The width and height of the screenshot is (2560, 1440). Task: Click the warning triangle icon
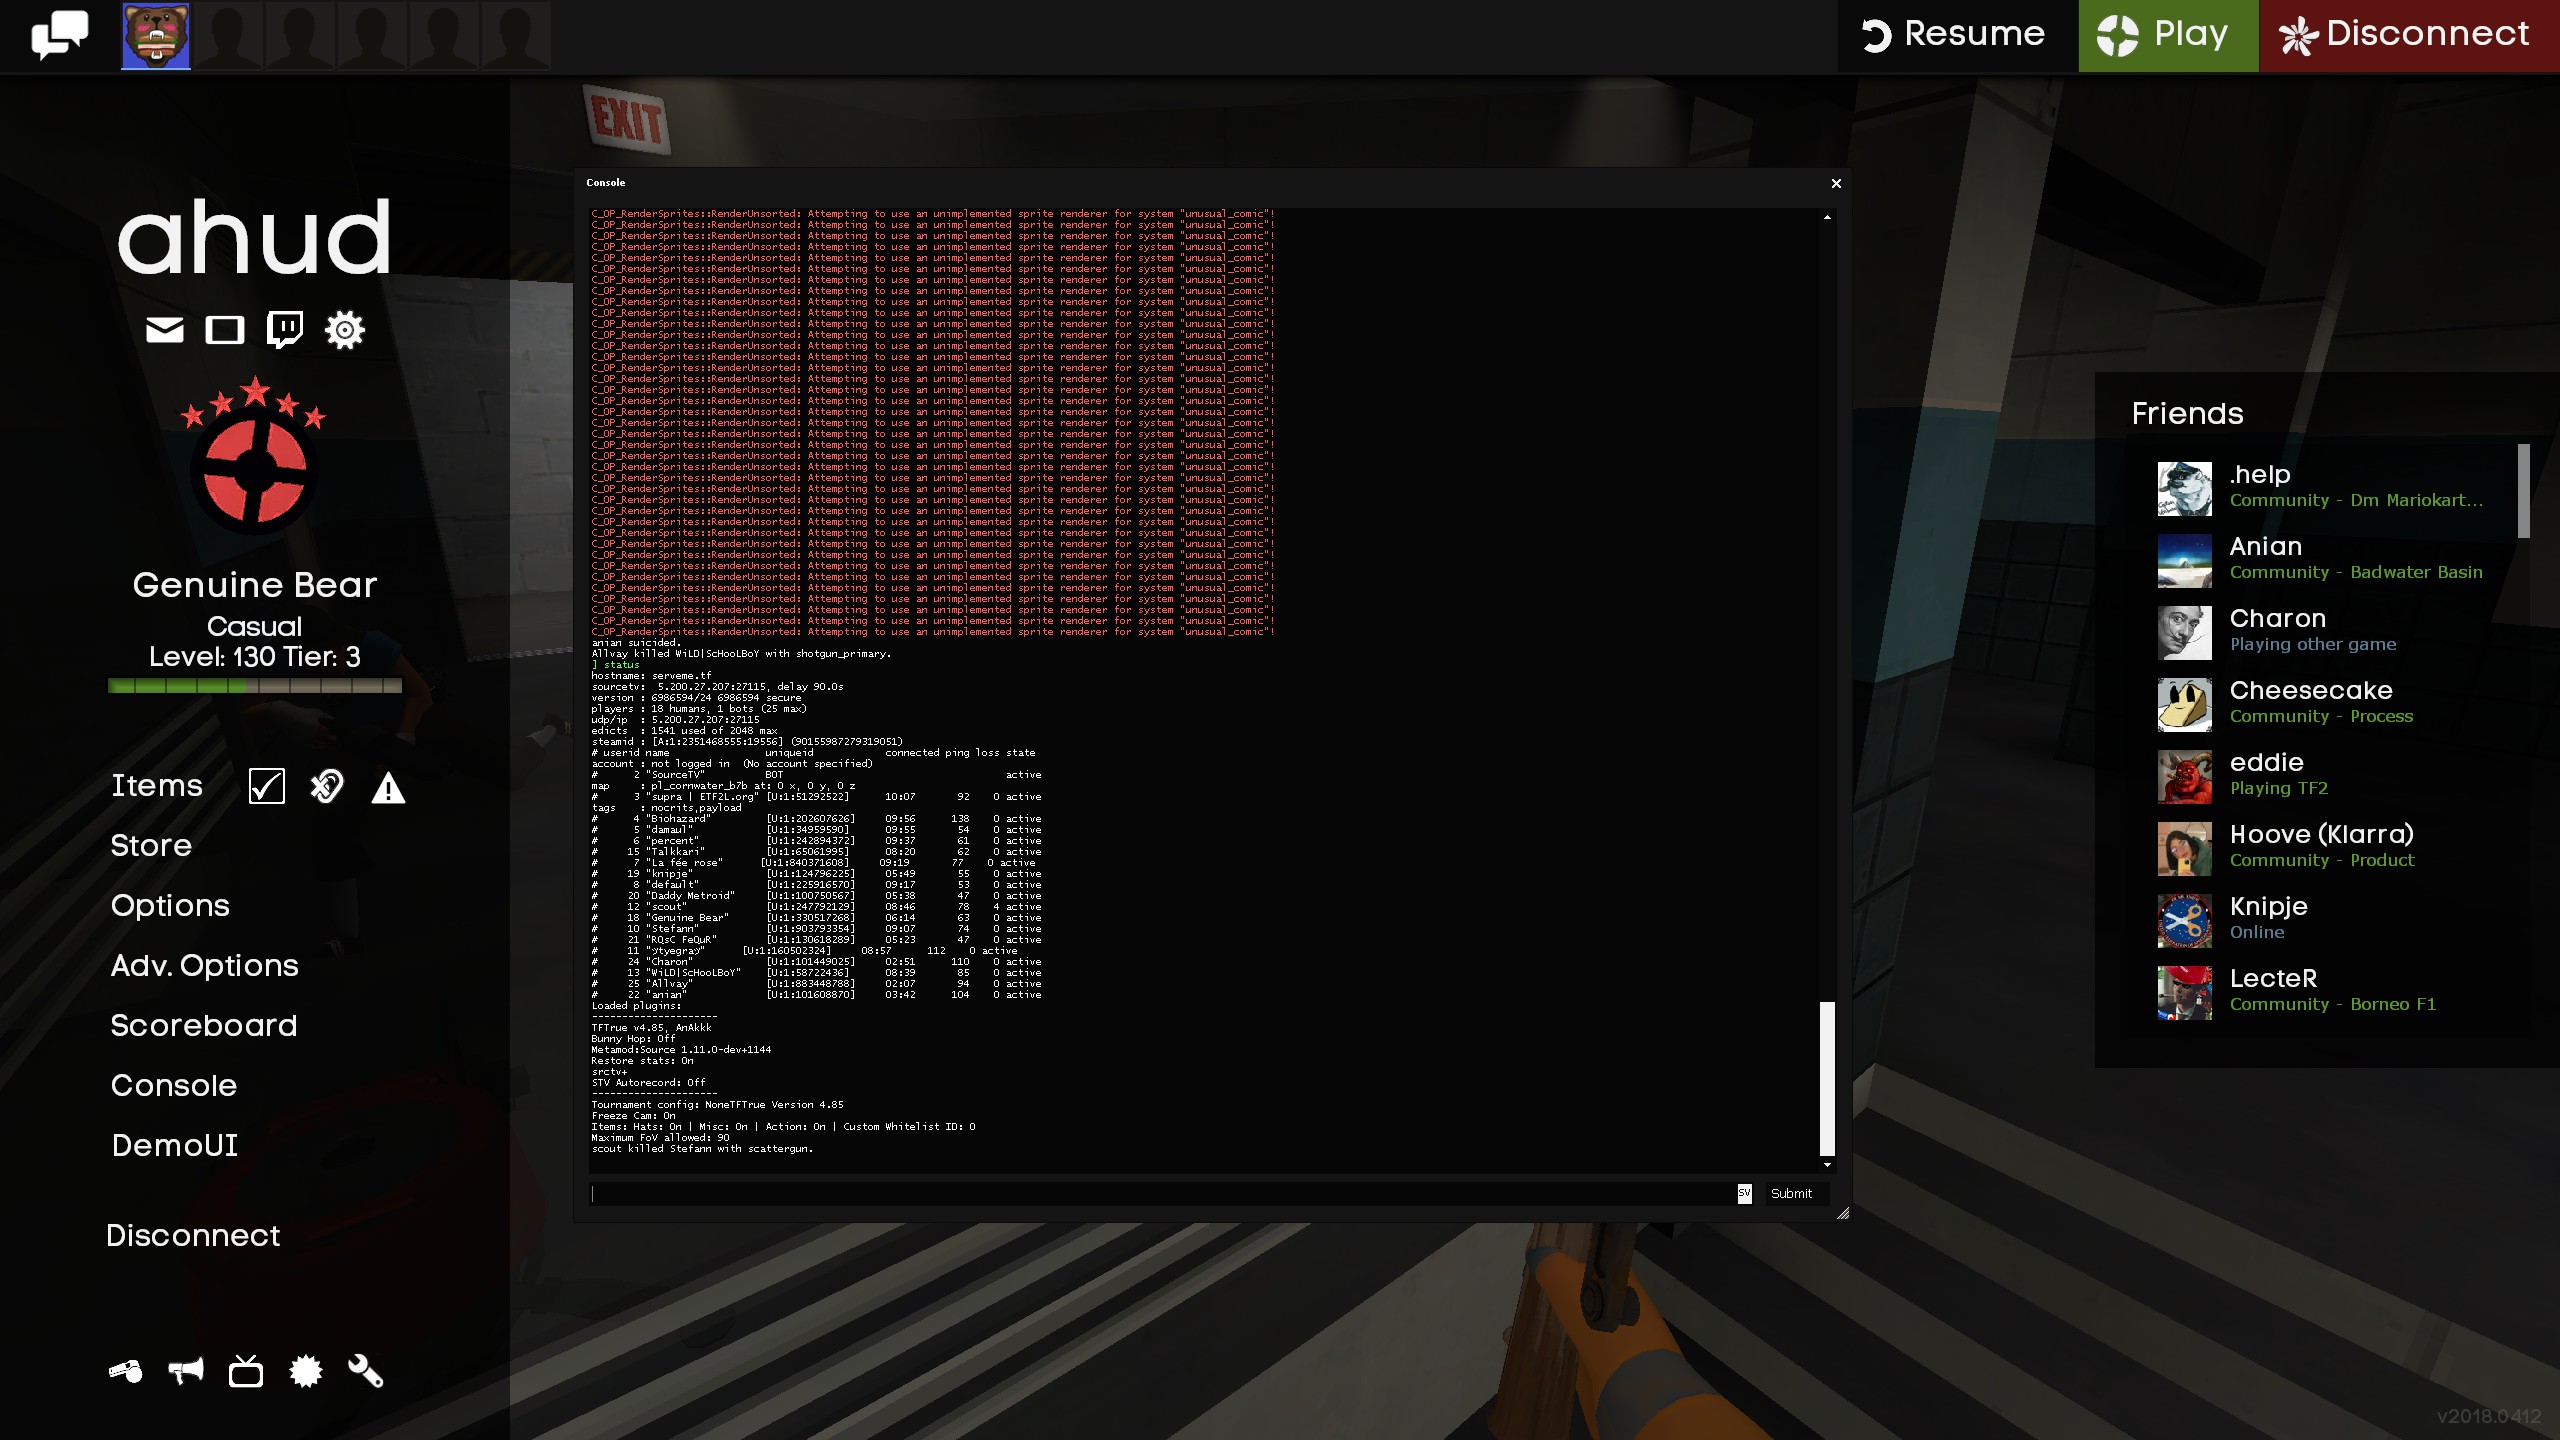click(388, 789)
